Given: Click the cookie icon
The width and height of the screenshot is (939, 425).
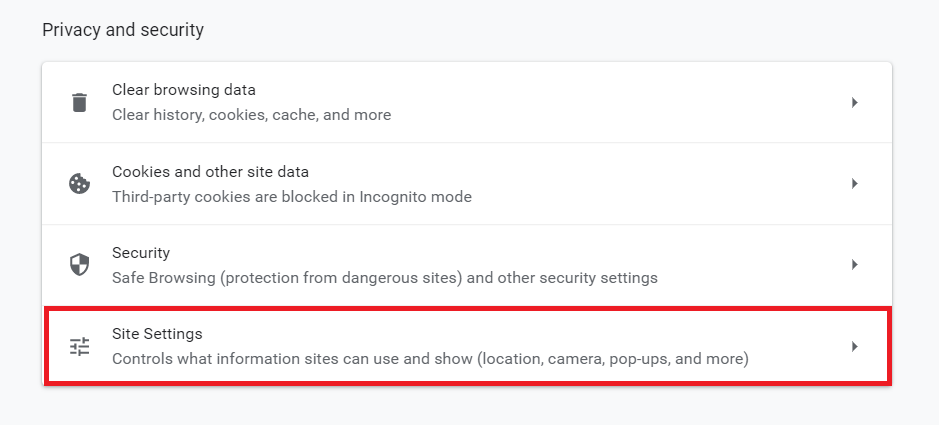Looking at the screenshot, I should (79, 184).
